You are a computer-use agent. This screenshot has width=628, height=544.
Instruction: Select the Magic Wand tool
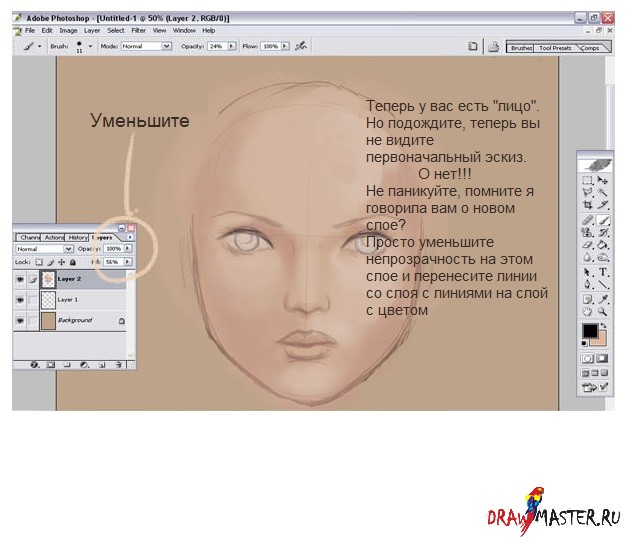click(602, 192)
